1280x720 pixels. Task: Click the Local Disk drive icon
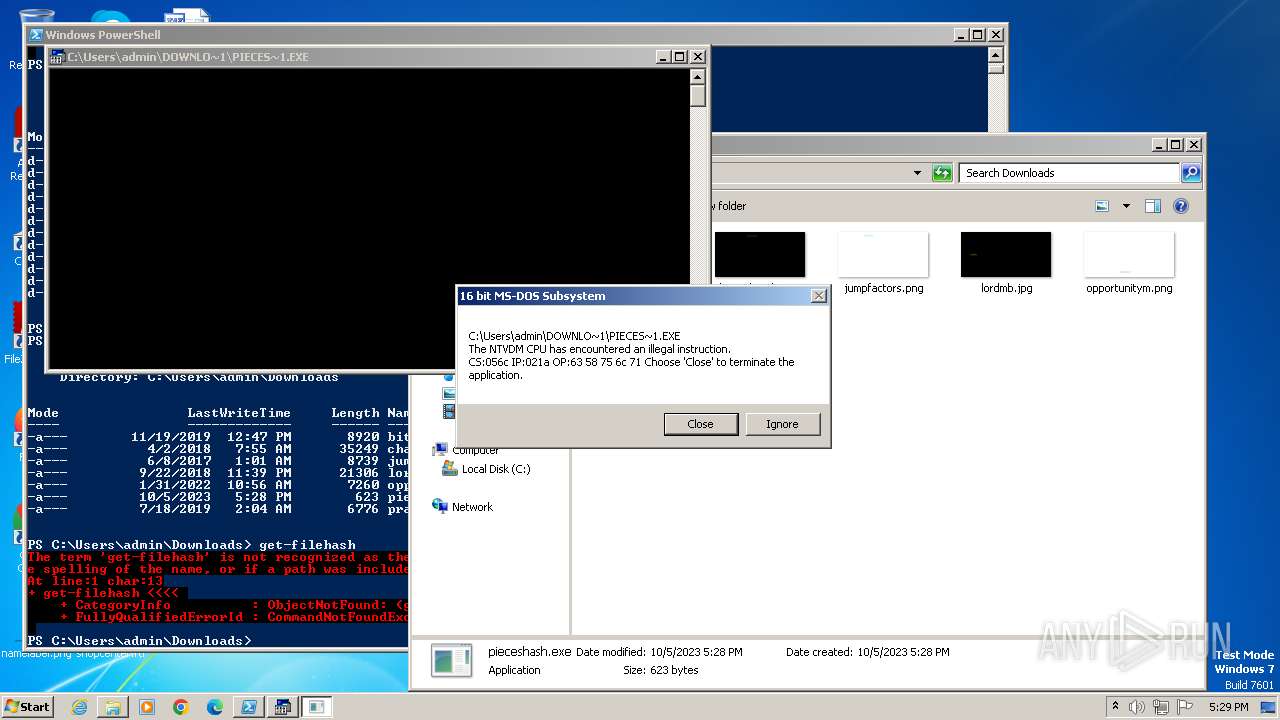[450, 469]
